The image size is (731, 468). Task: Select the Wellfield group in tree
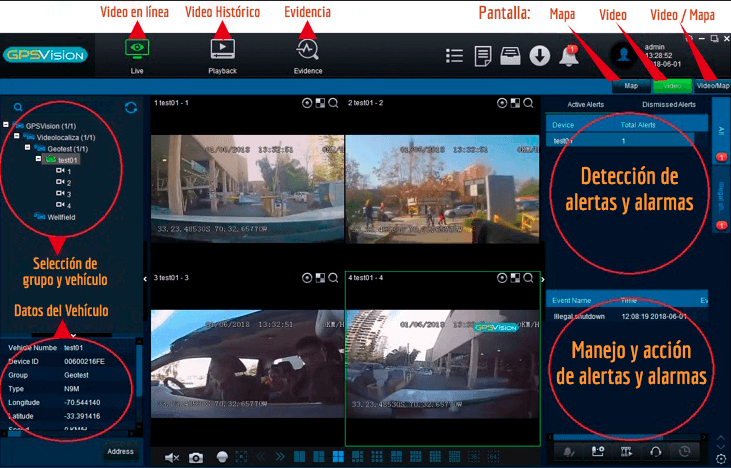[55, 217]
